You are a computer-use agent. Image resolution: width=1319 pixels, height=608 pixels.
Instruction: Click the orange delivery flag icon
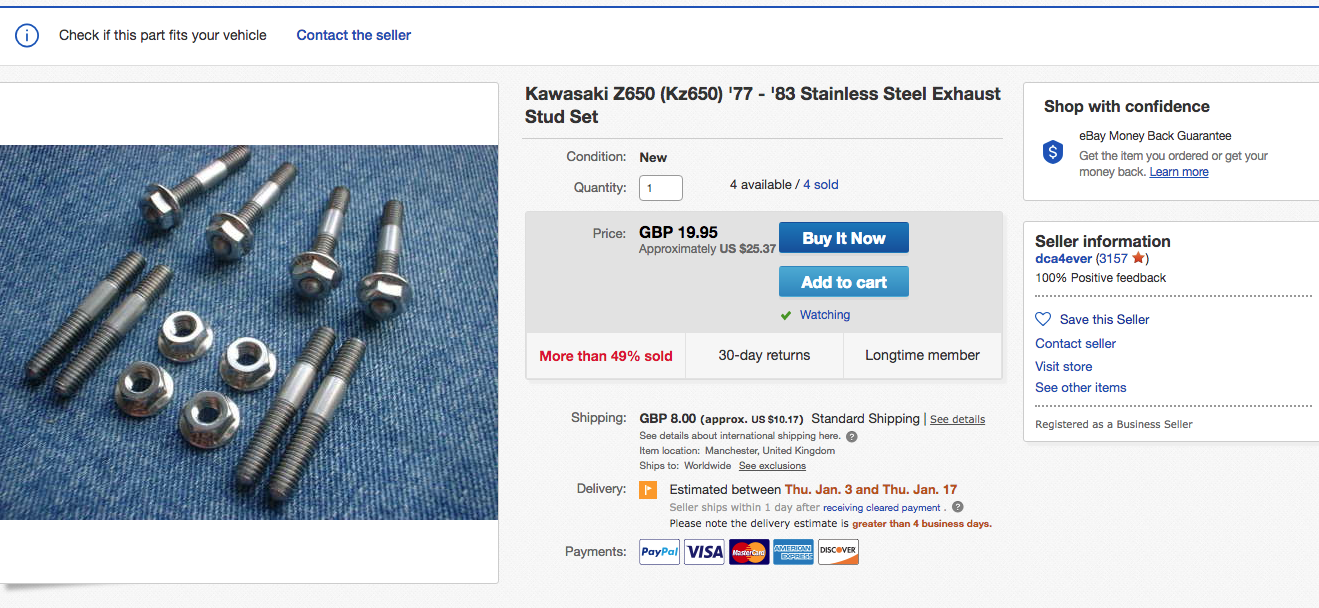click(x=648, y=490)
